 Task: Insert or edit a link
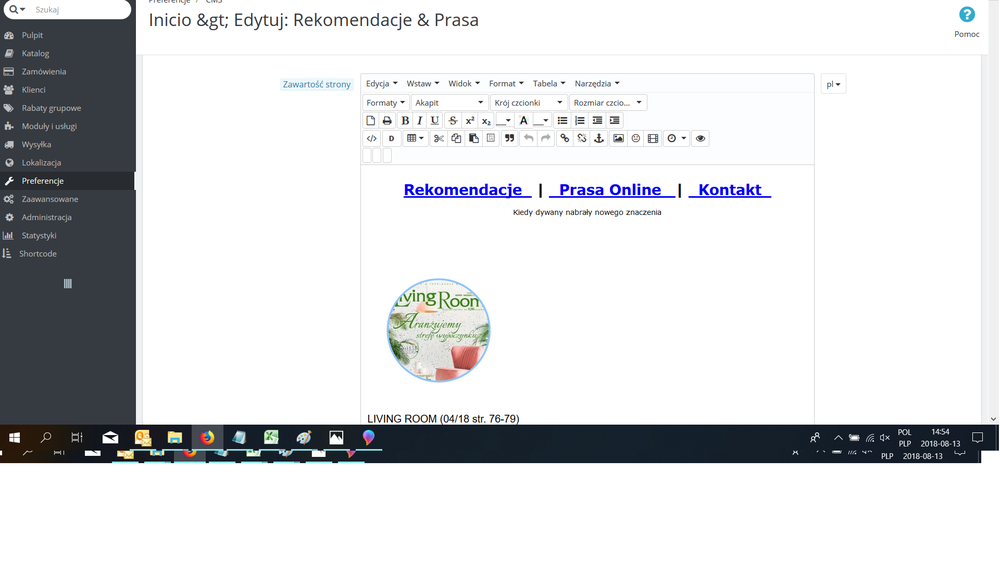[x=564, y=138]
